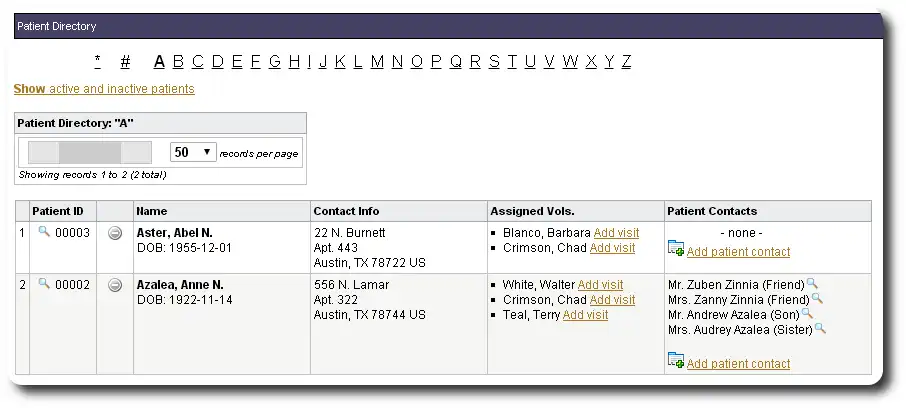This screenshot has height=408, width=906.
Task: Add visit for Teal, Terry
Action: pyautogui.click(x=585, y=315)
